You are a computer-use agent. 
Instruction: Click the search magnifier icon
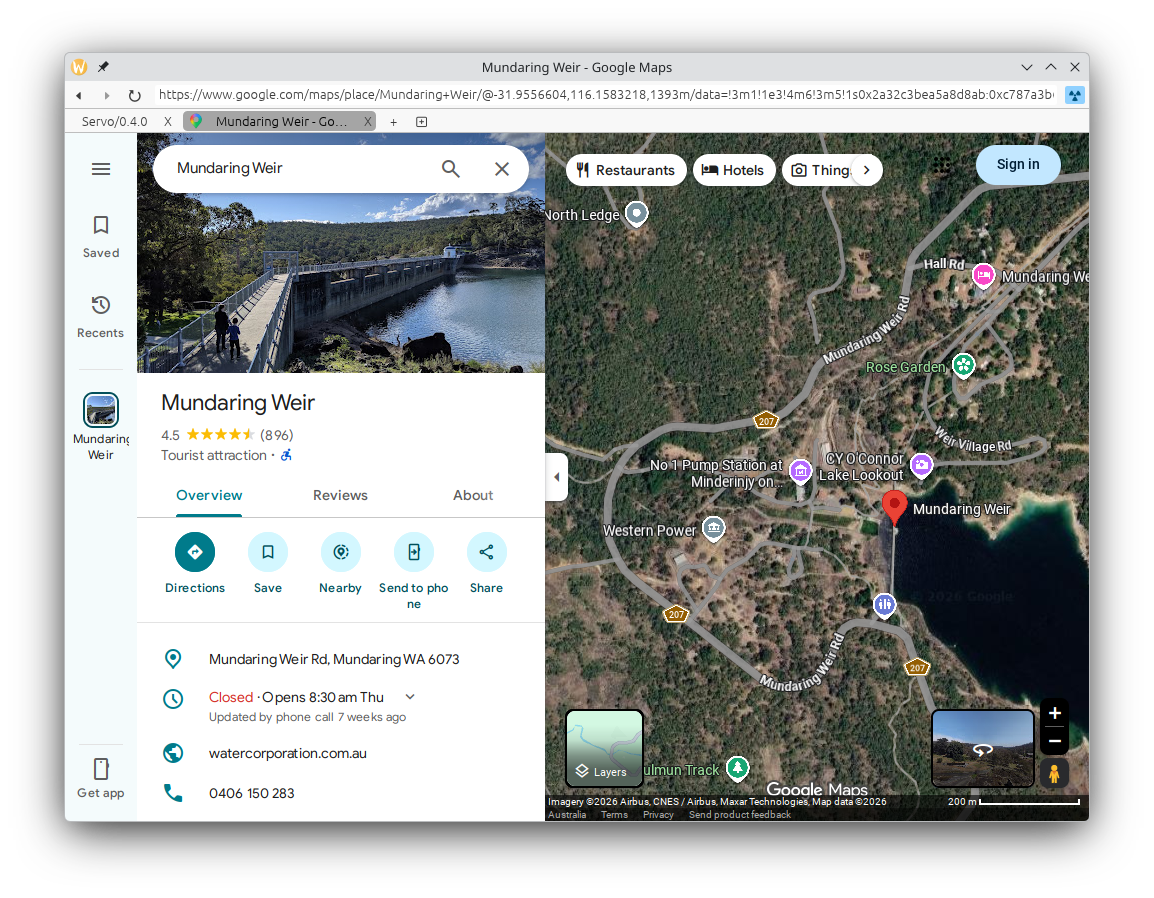coord(450,169)
